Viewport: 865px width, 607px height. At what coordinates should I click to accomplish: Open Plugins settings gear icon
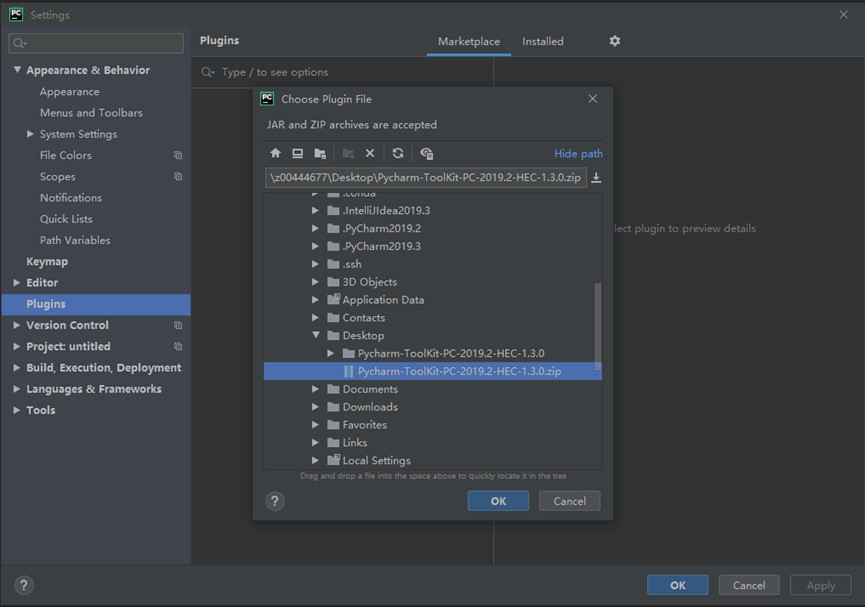point(615,41)
